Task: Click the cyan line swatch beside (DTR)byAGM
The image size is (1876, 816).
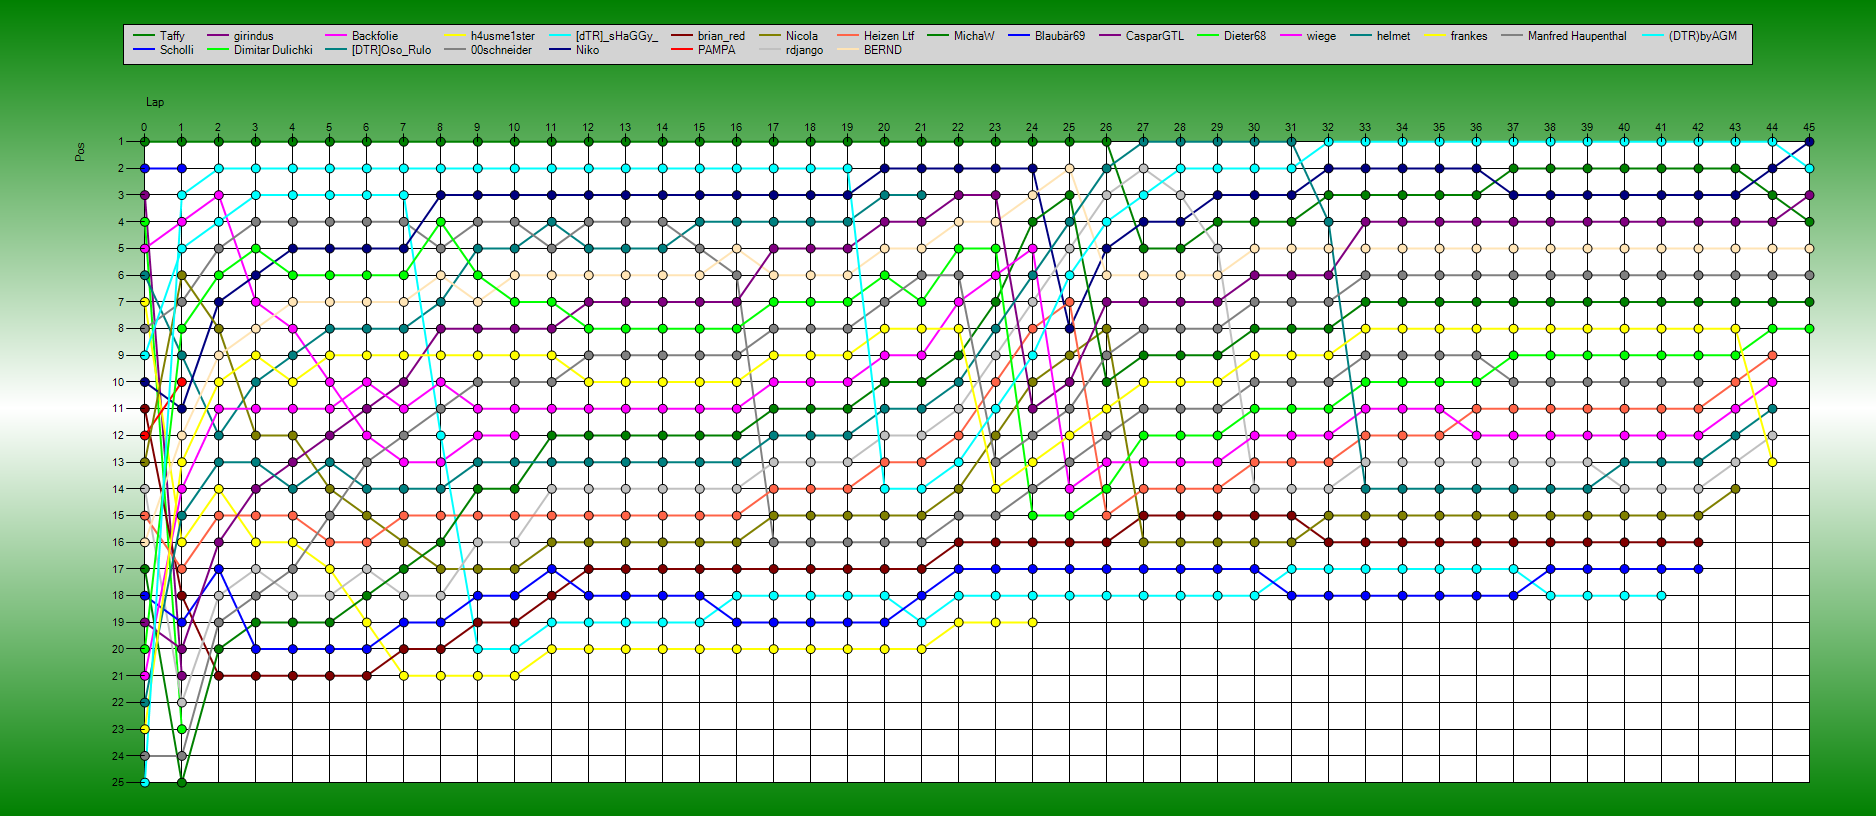Action: tap(1652, 36)
